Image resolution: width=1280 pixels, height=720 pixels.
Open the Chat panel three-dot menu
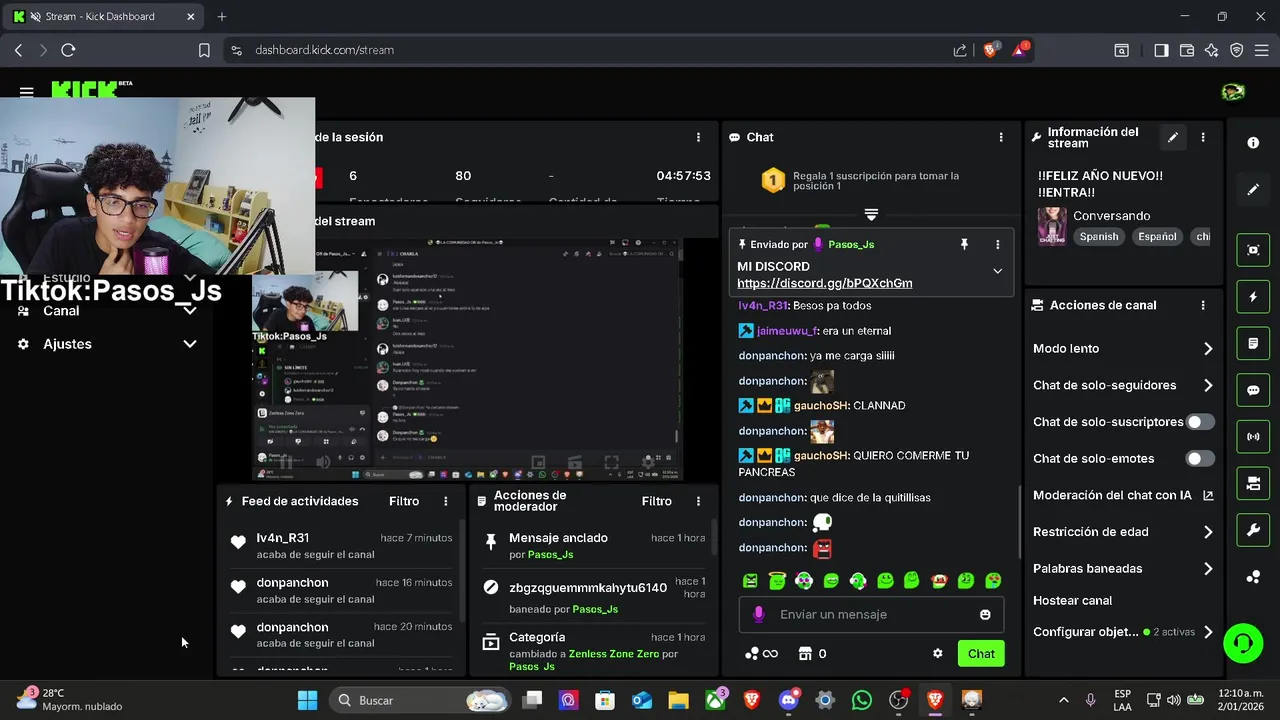1001,137
